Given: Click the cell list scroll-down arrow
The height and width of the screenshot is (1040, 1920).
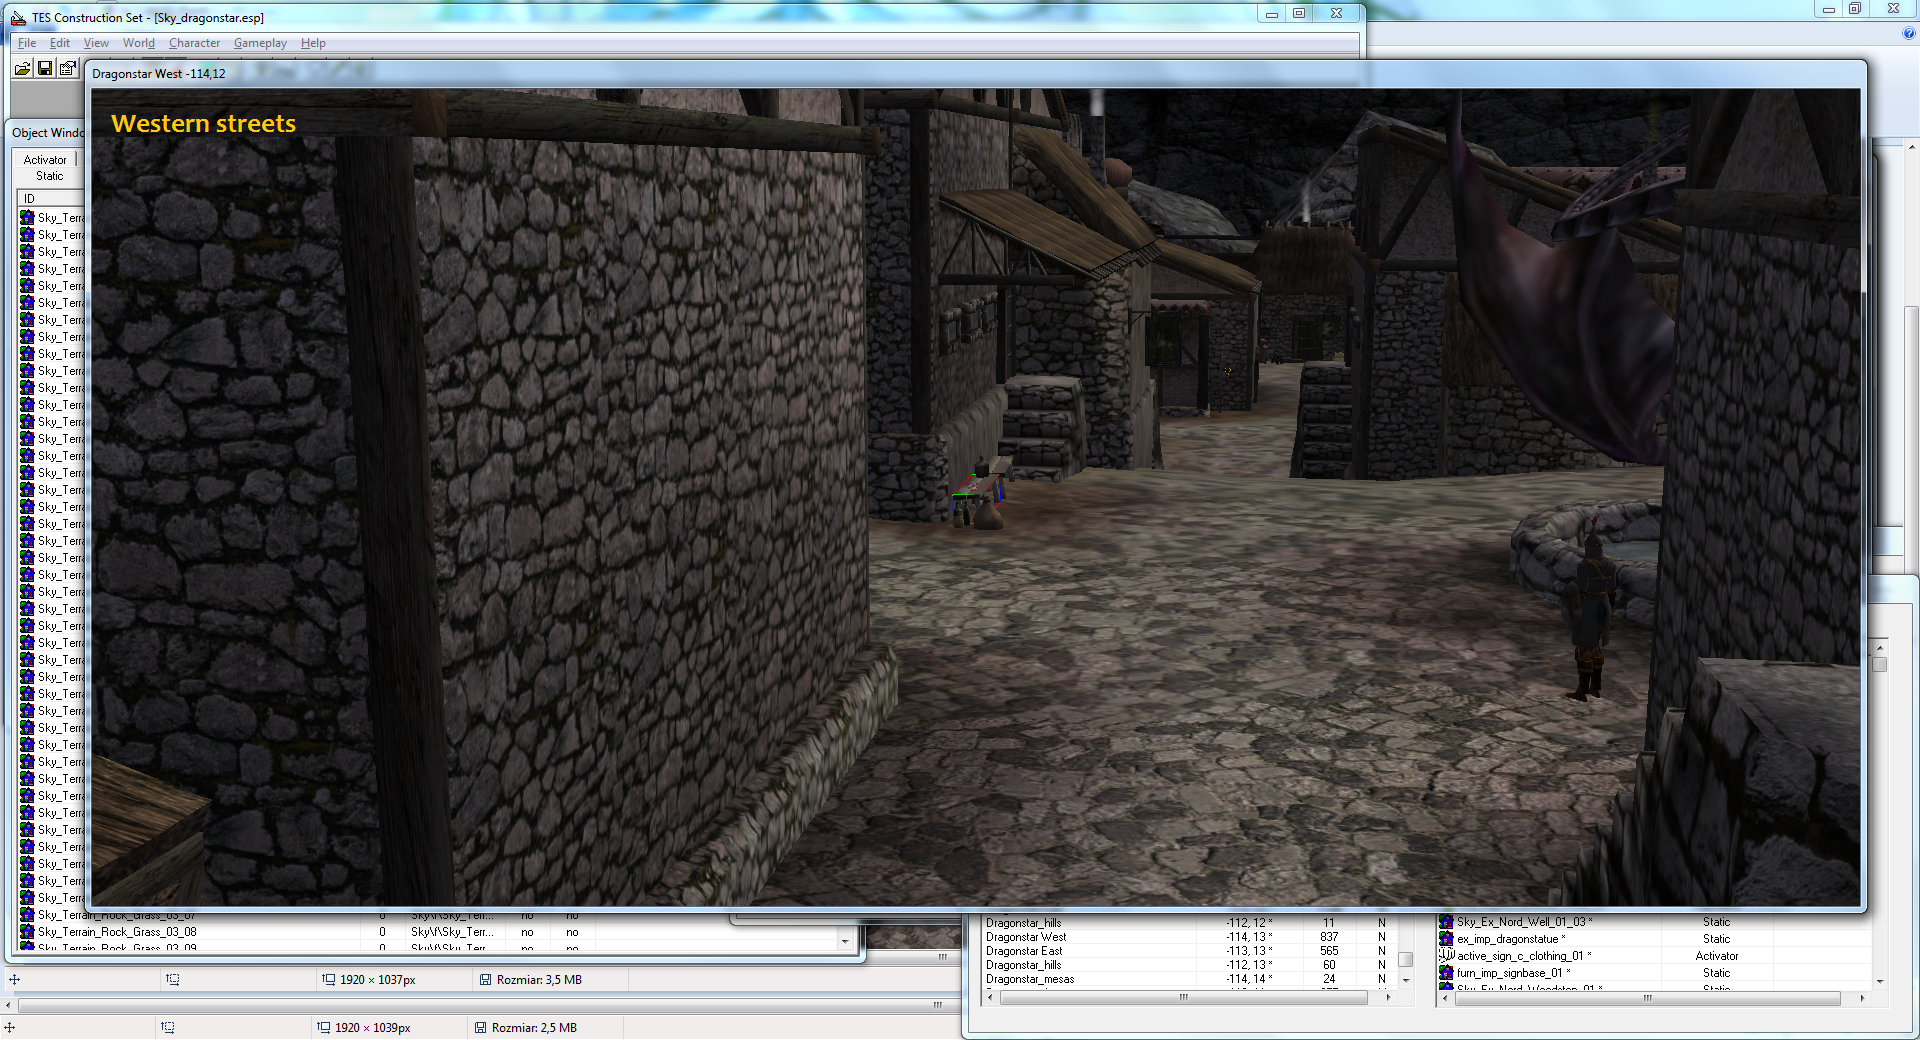Looking at the screenshot, I should (x=1405, y=981).
